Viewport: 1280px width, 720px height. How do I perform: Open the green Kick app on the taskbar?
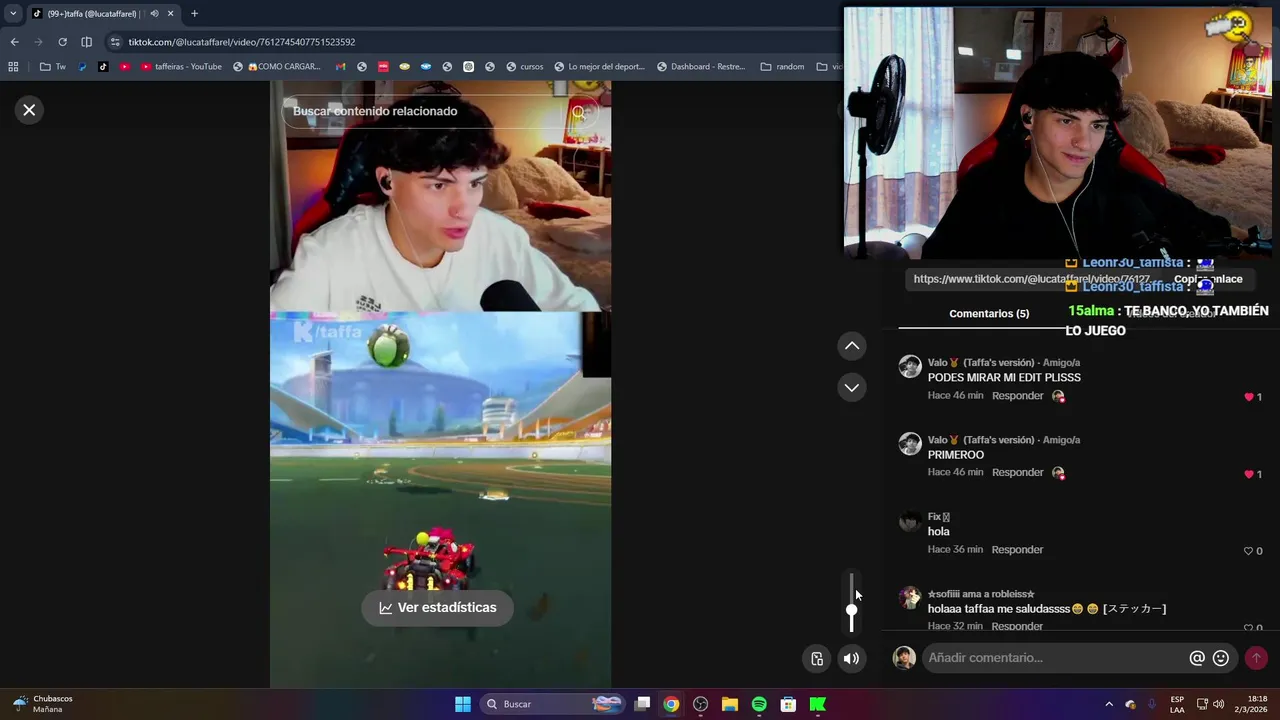coord(818,704)
